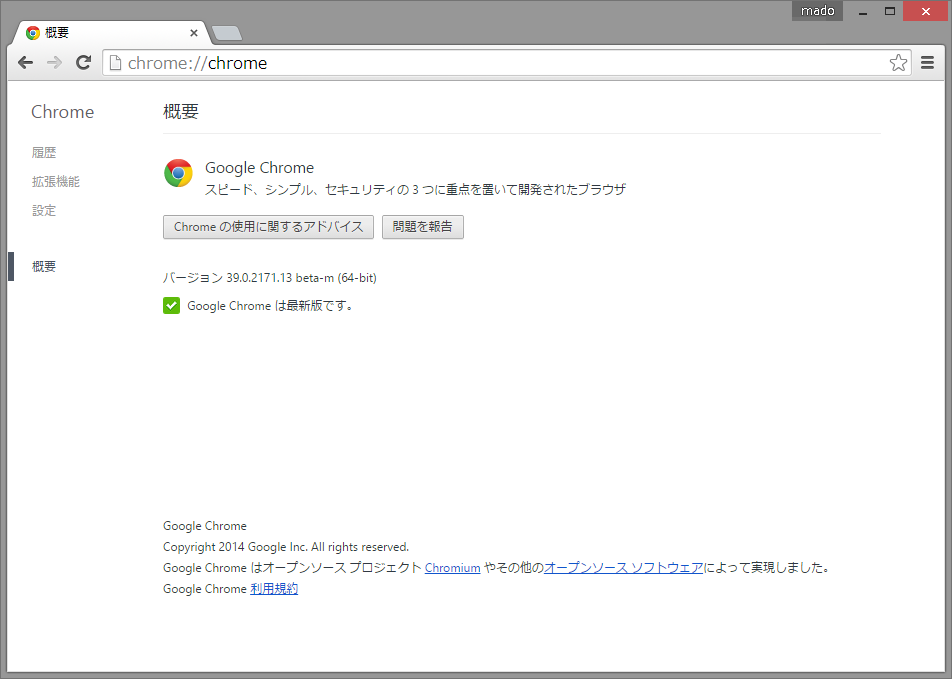Image resolution: width=952 pixels, height=679 pixels.
Task: Click the Chromeの使用に関するアドバイス button
Action: (x=268, y=227)
